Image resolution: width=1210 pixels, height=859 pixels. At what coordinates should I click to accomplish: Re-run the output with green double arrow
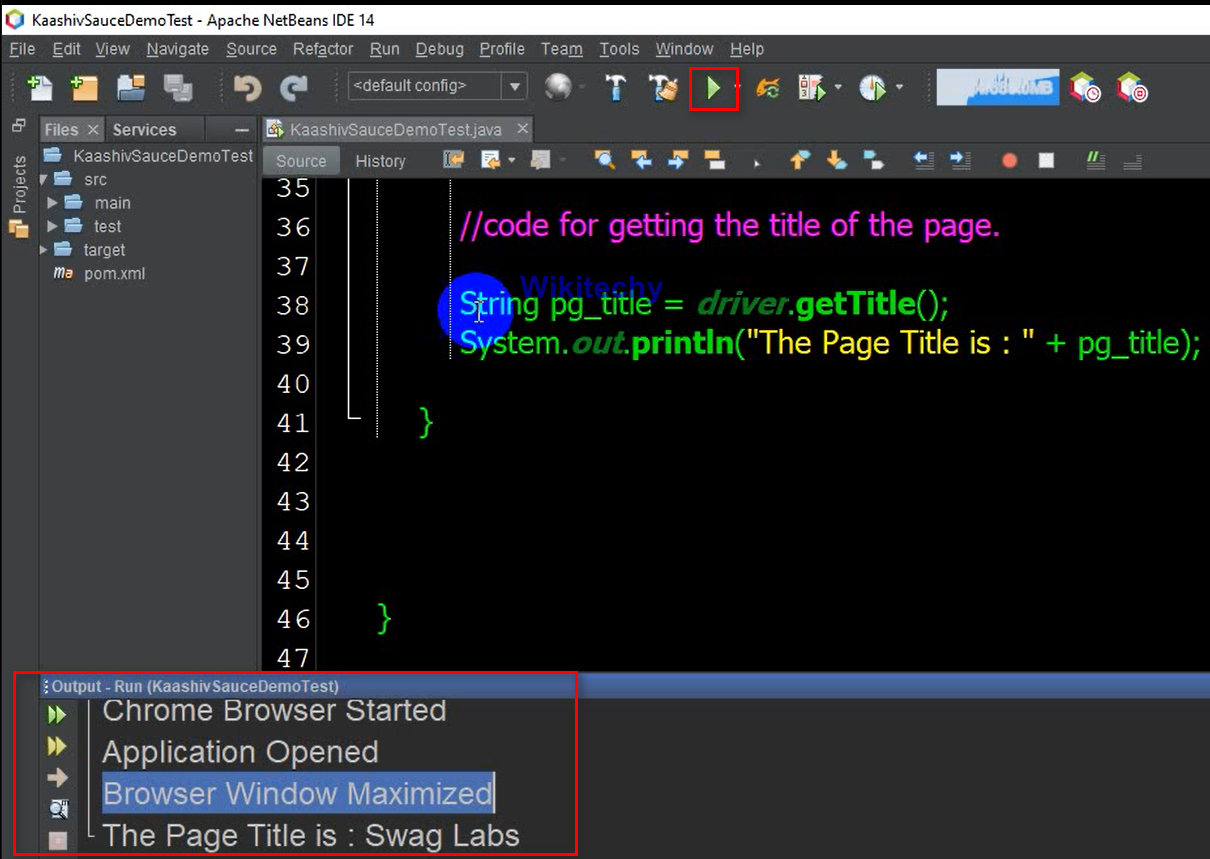click(x=57, y=715)
